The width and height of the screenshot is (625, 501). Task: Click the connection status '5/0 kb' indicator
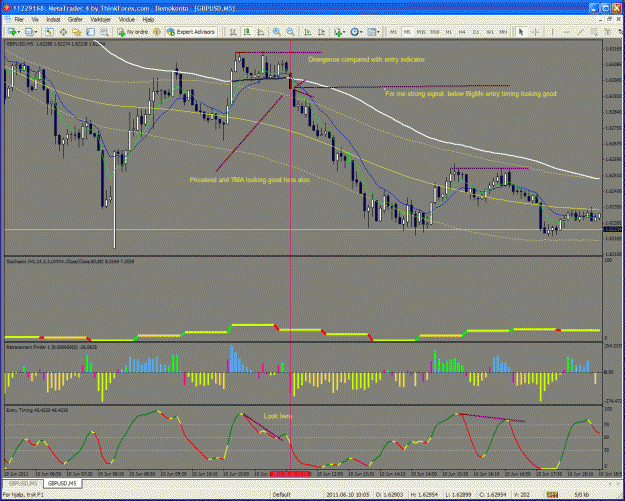(x=584, y=495)
